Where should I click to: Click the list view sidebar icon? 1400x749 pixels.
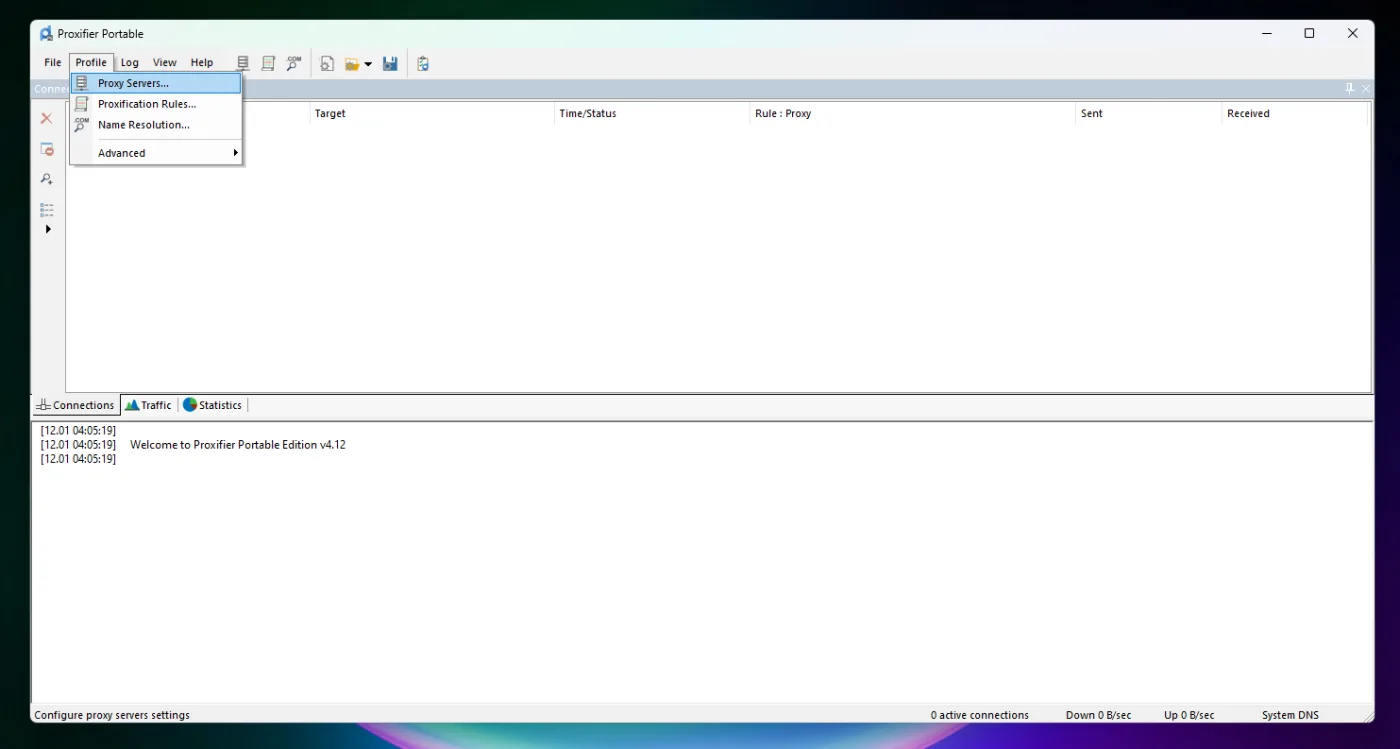click(x=46, y=210)
